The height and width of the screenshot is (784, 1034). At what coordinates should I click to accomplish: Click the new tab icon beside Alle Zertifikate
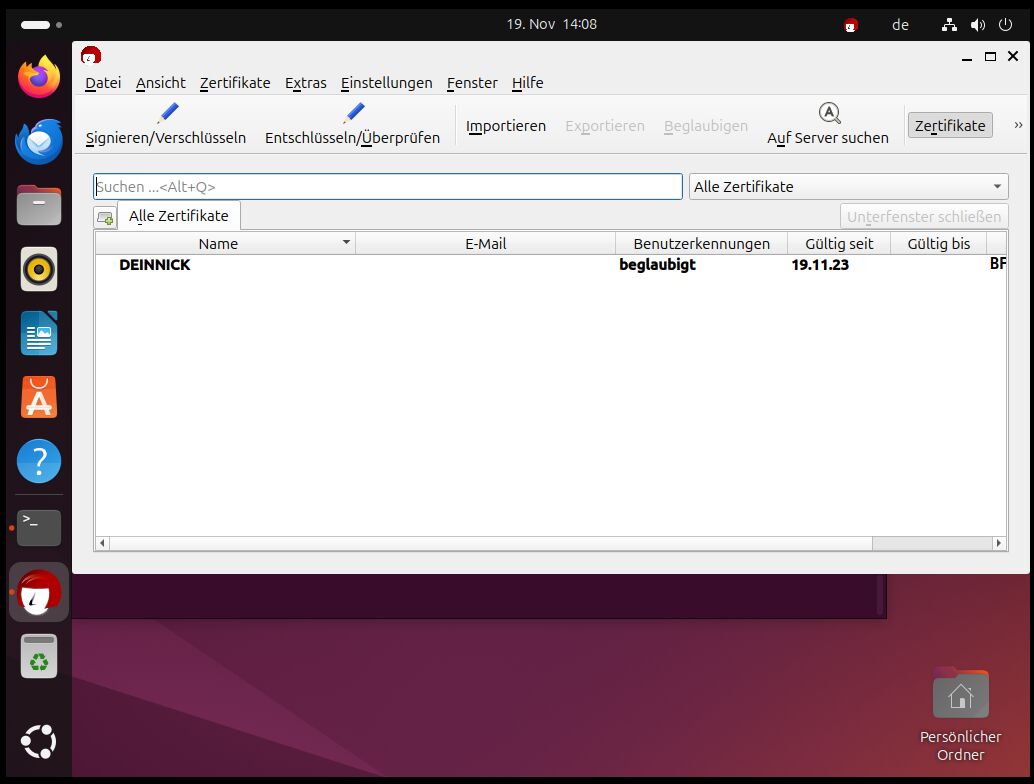105,217
